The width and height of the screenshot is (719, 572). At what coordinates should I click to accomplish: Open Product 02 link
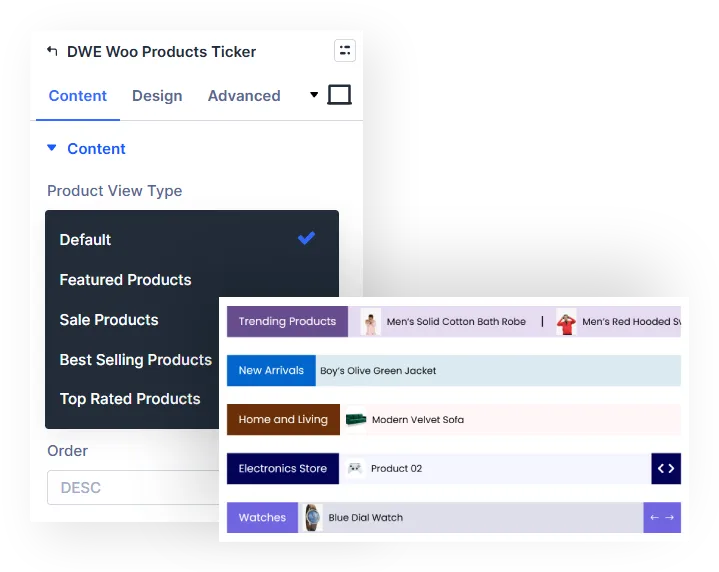tap(396, 468)
